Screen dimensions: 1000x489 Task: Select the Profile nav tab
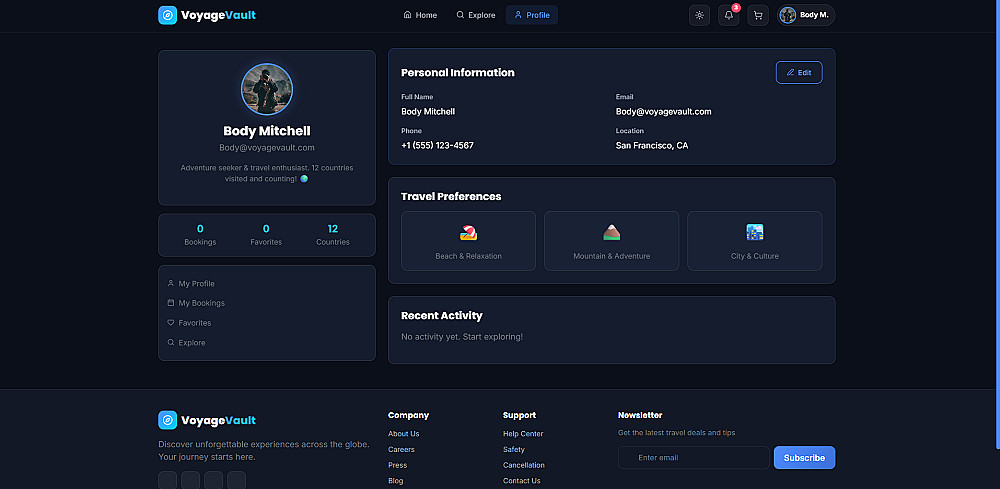click(532, 15)
